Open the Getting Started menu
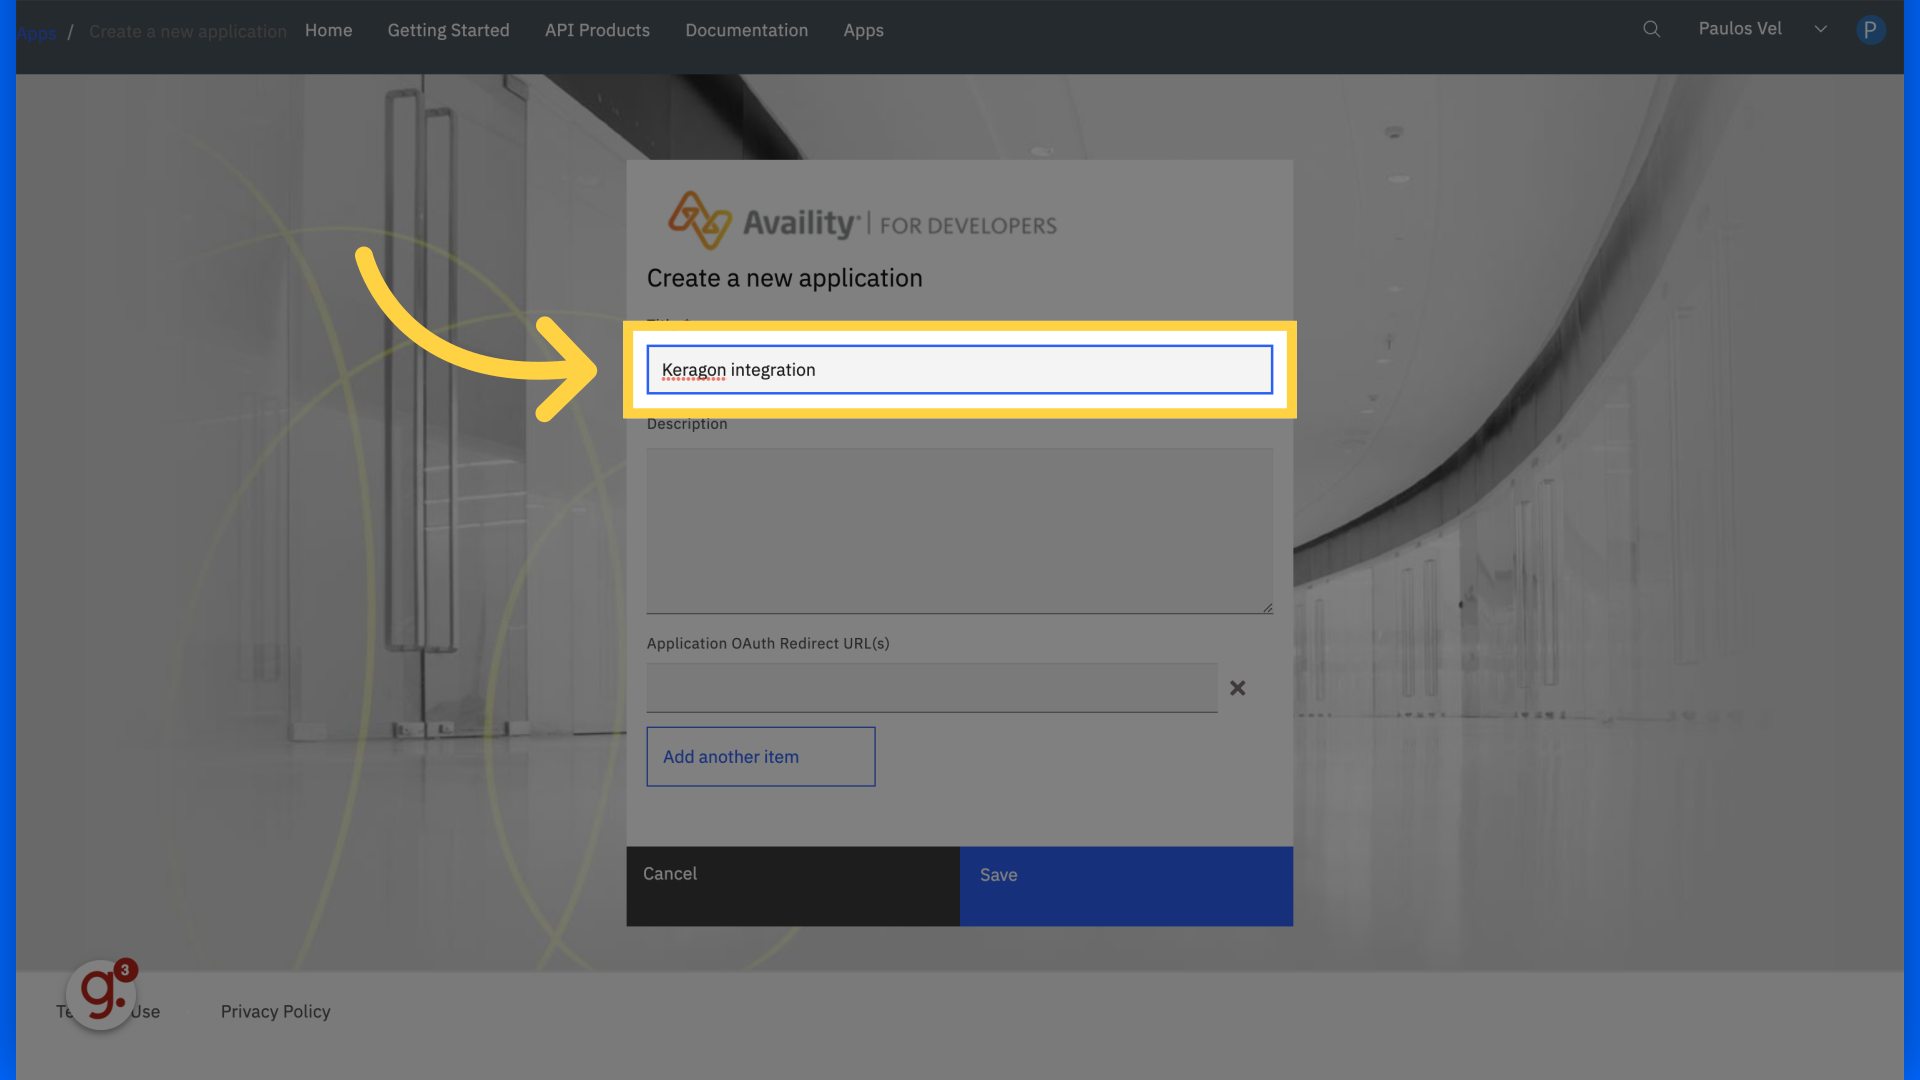 tap(448, 30)
